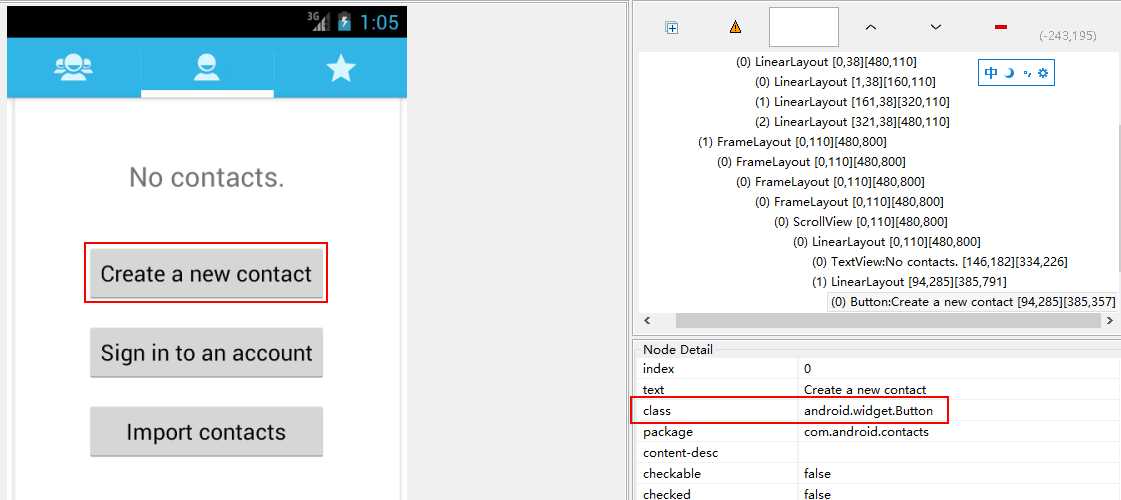Click the yellow warning triangle toolbar icon
The image size is (1121, 500).
point(735,27)
